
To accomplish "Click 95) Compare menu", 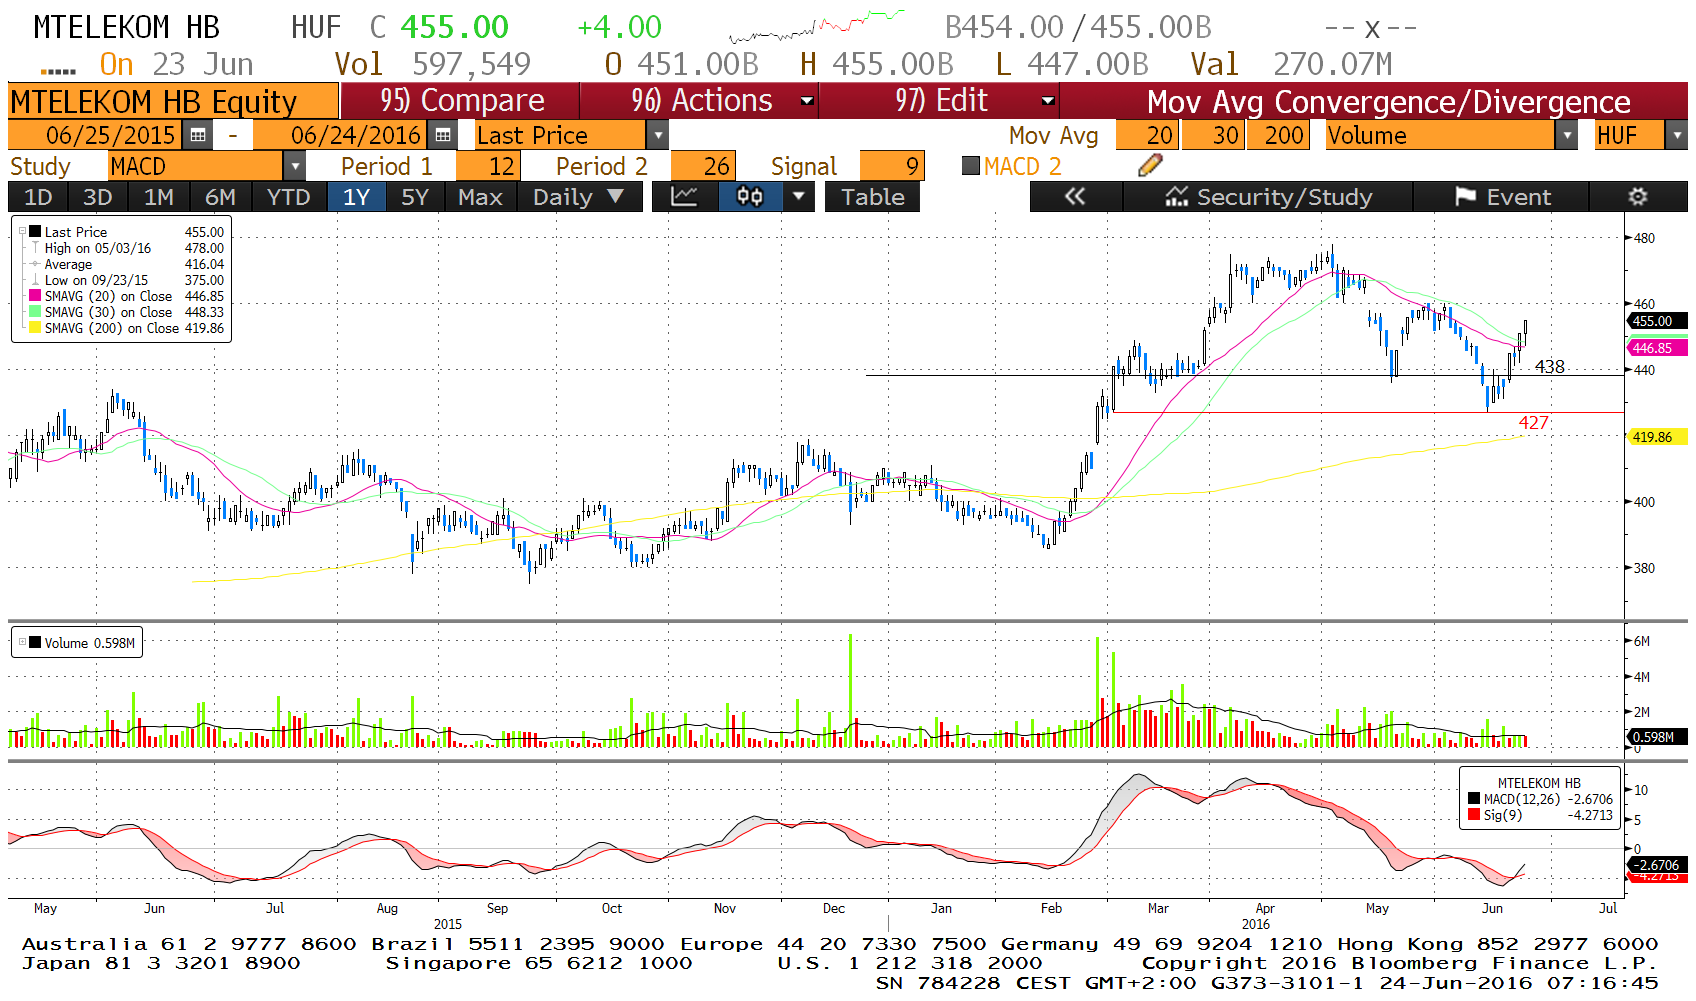I will pyautogui.click(x=461, y=101).
